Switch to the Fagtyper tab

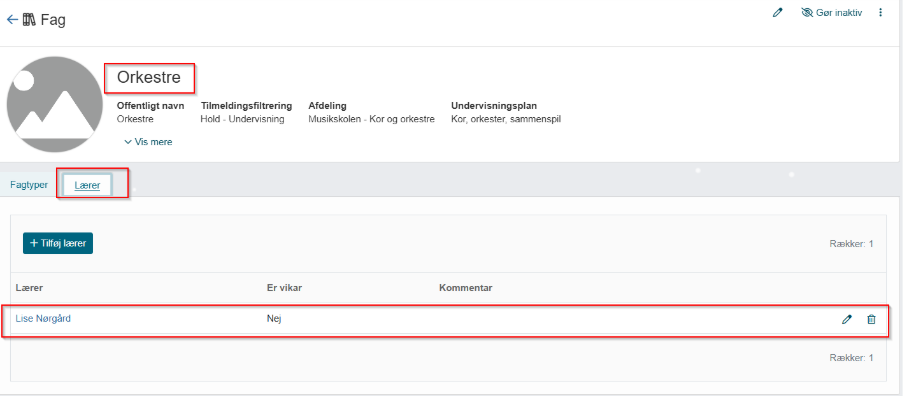(29, 186)
